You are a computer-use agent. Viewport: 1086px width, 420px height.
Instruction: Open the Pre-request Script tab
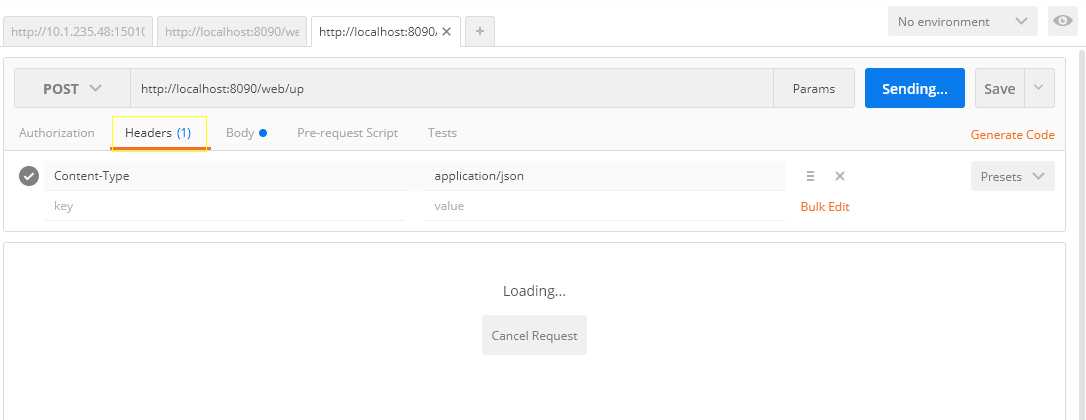tap(348, 132)
